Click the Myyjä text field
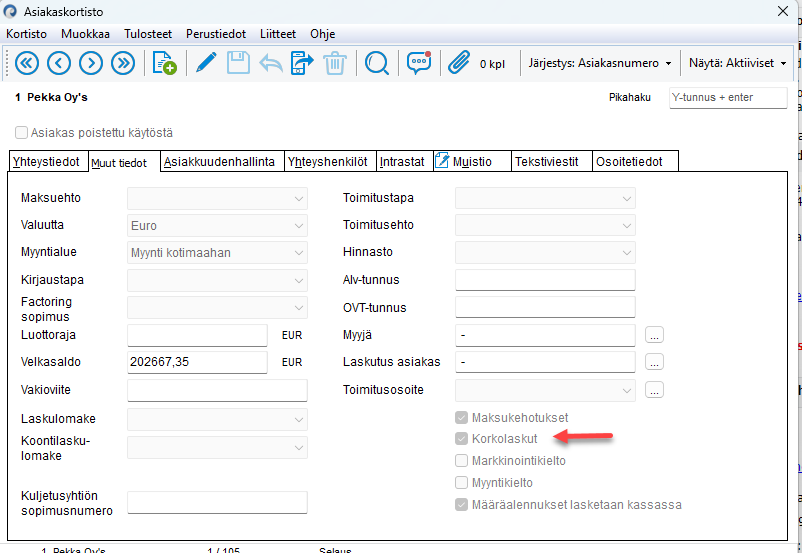802x553 pixels. (545, 335)
